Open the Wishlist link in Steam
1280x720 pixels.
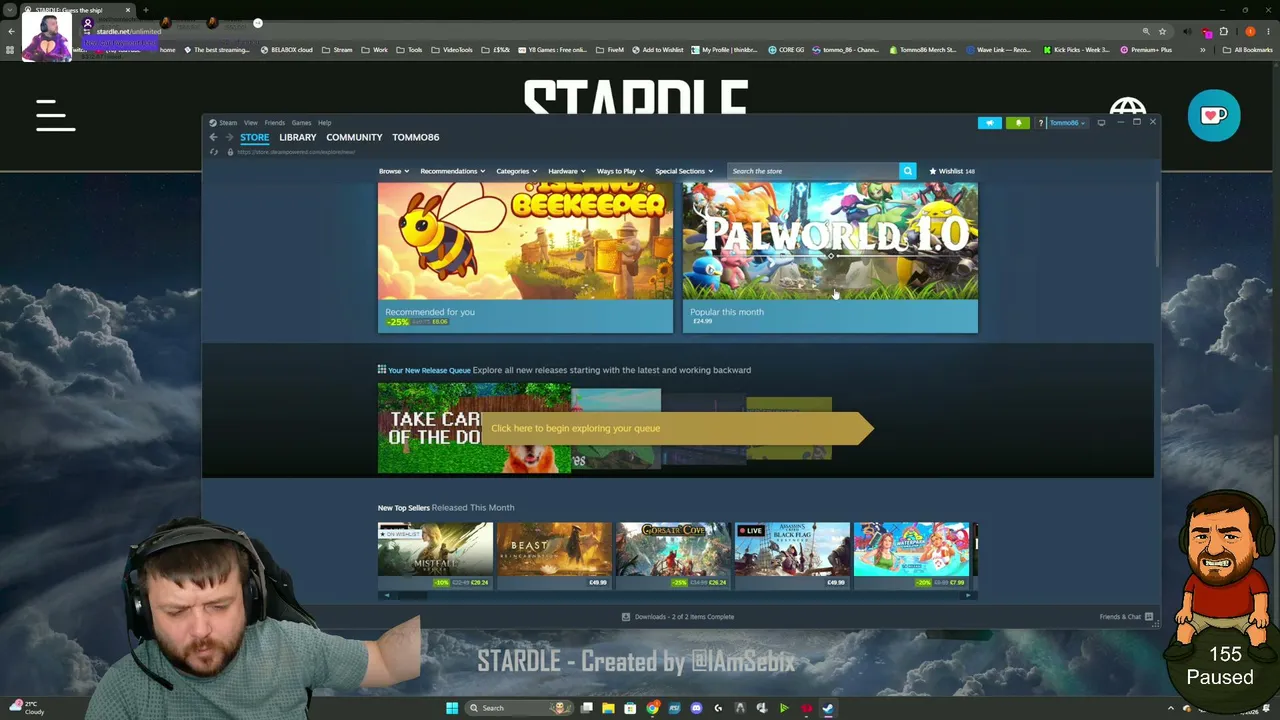click(x=952, y=171)
